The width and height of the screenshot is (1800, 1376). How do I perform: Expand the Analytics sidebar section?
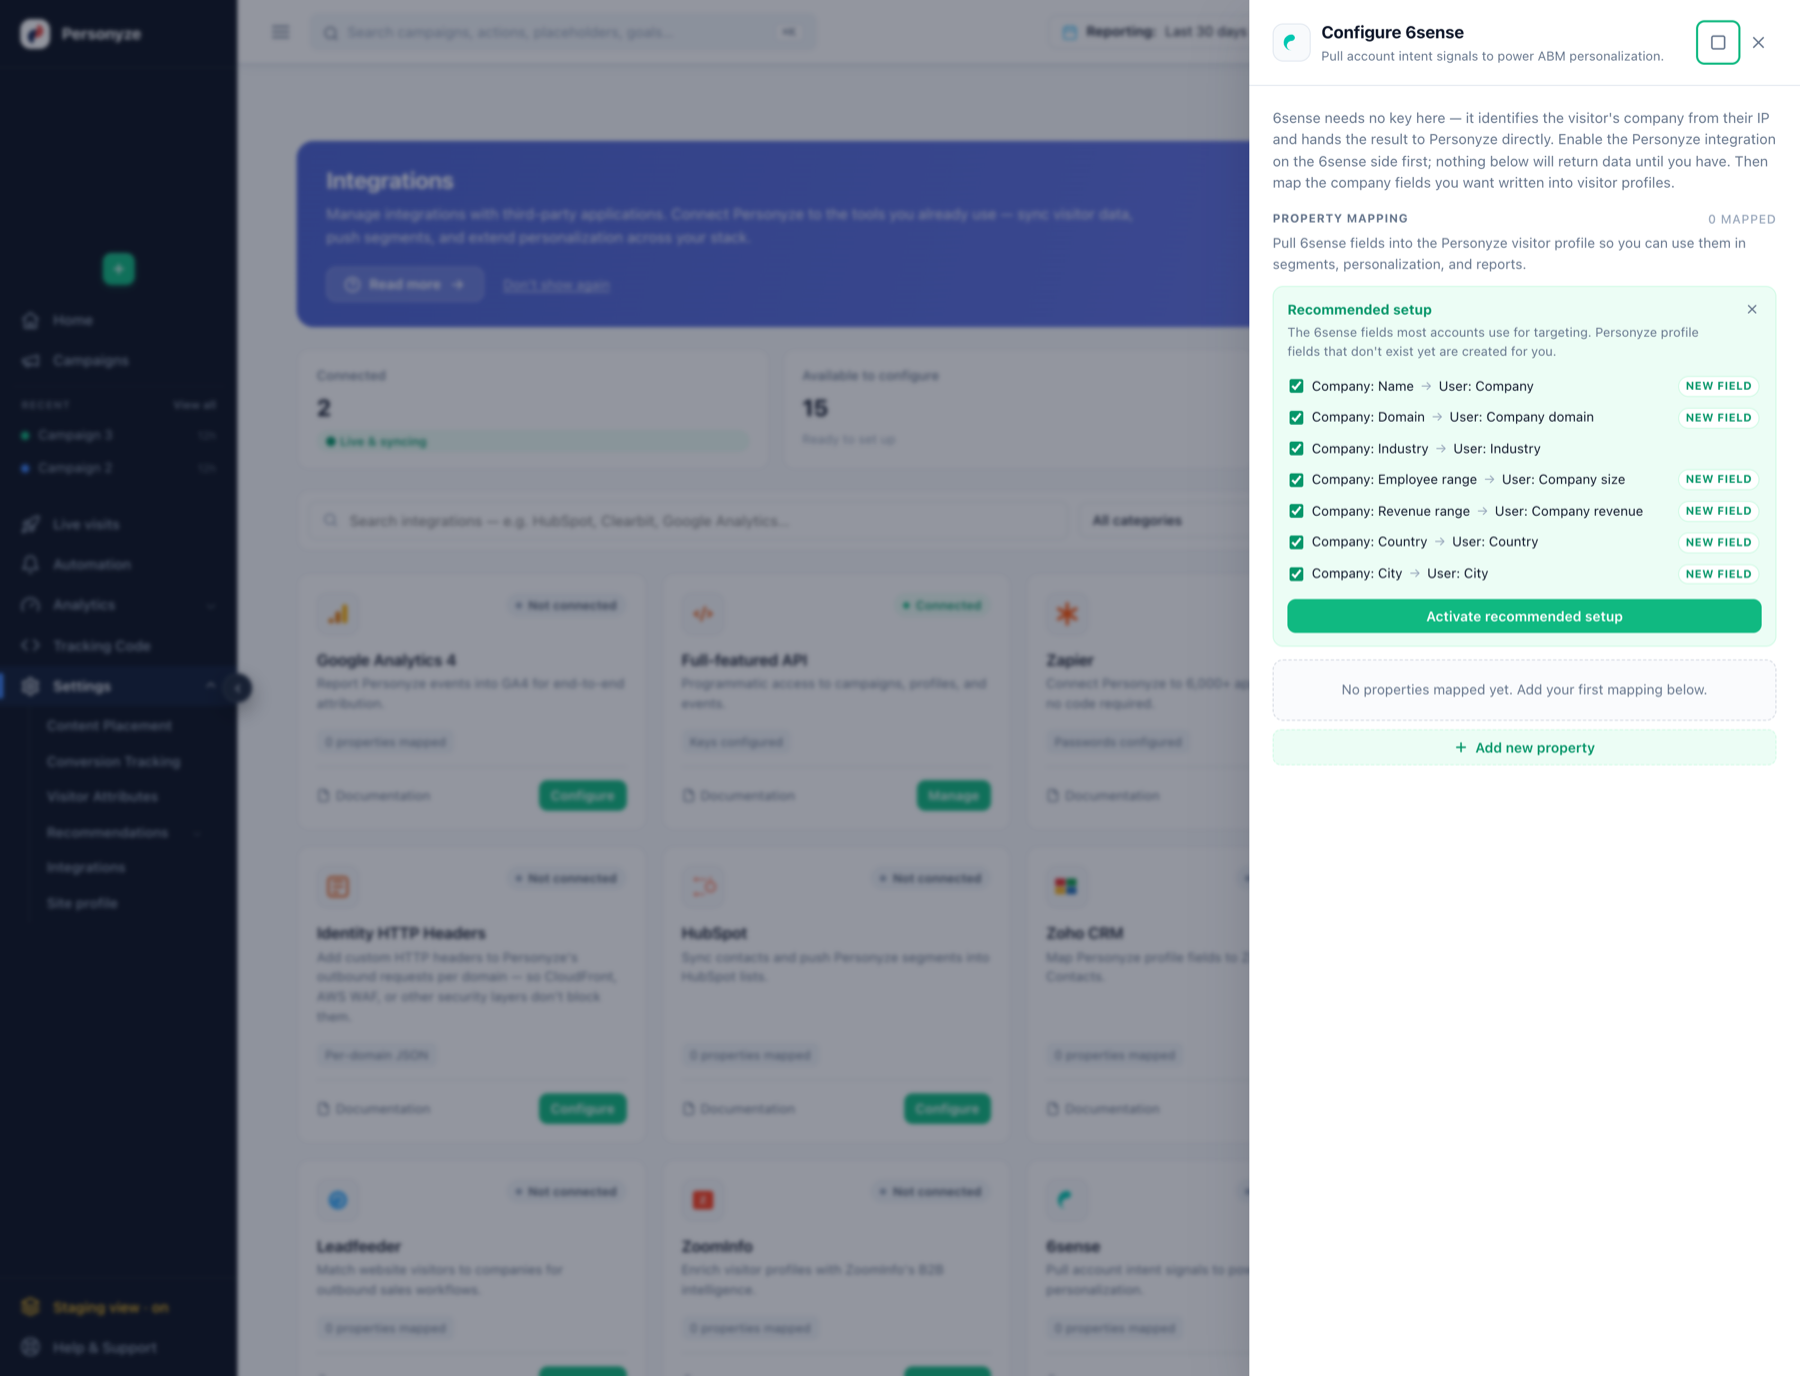(210, 605)
